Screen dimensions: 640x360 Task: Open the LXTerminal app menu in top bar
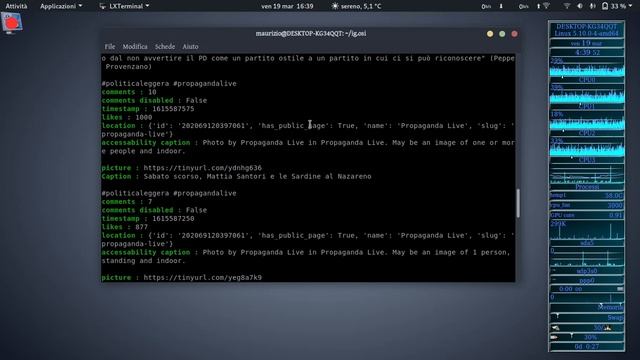click(x=124, y=6)
